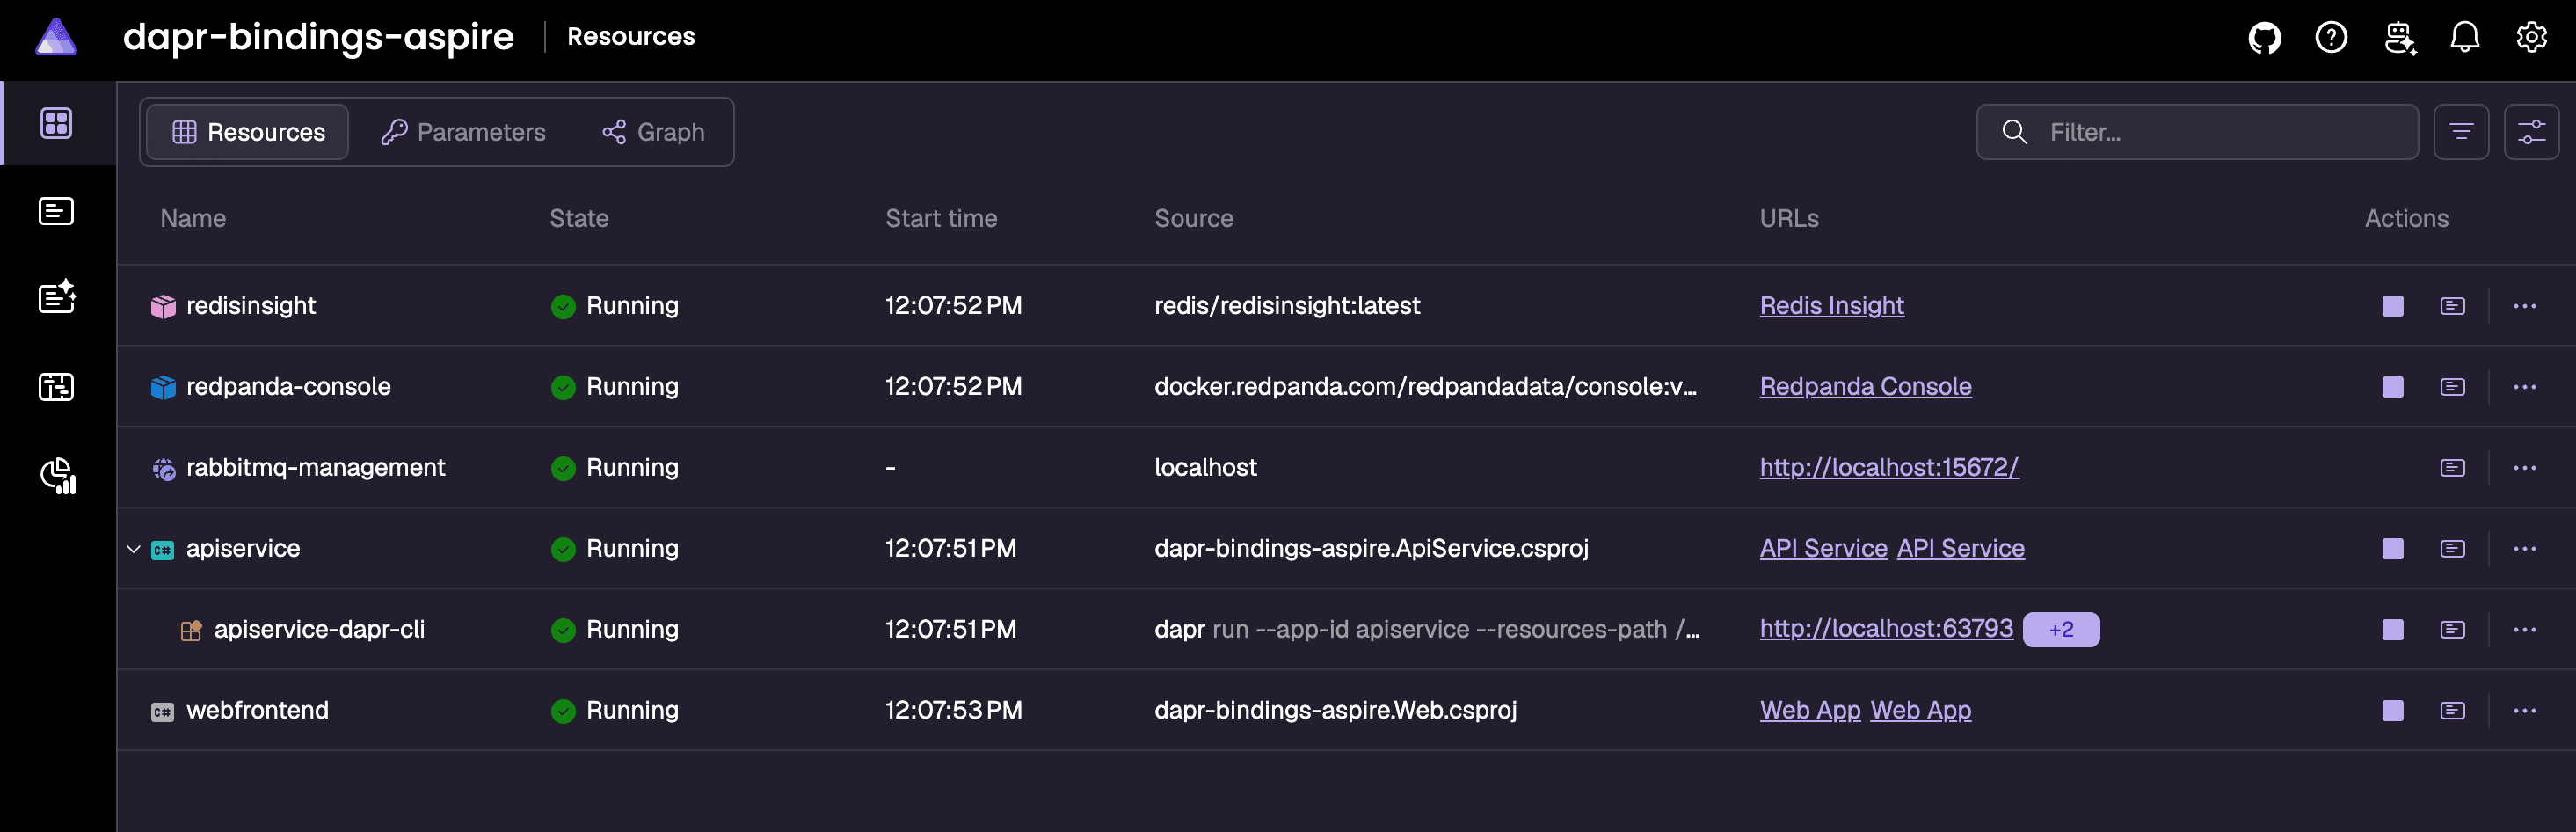Select the apiservice resource name

(x=243, y=549)
